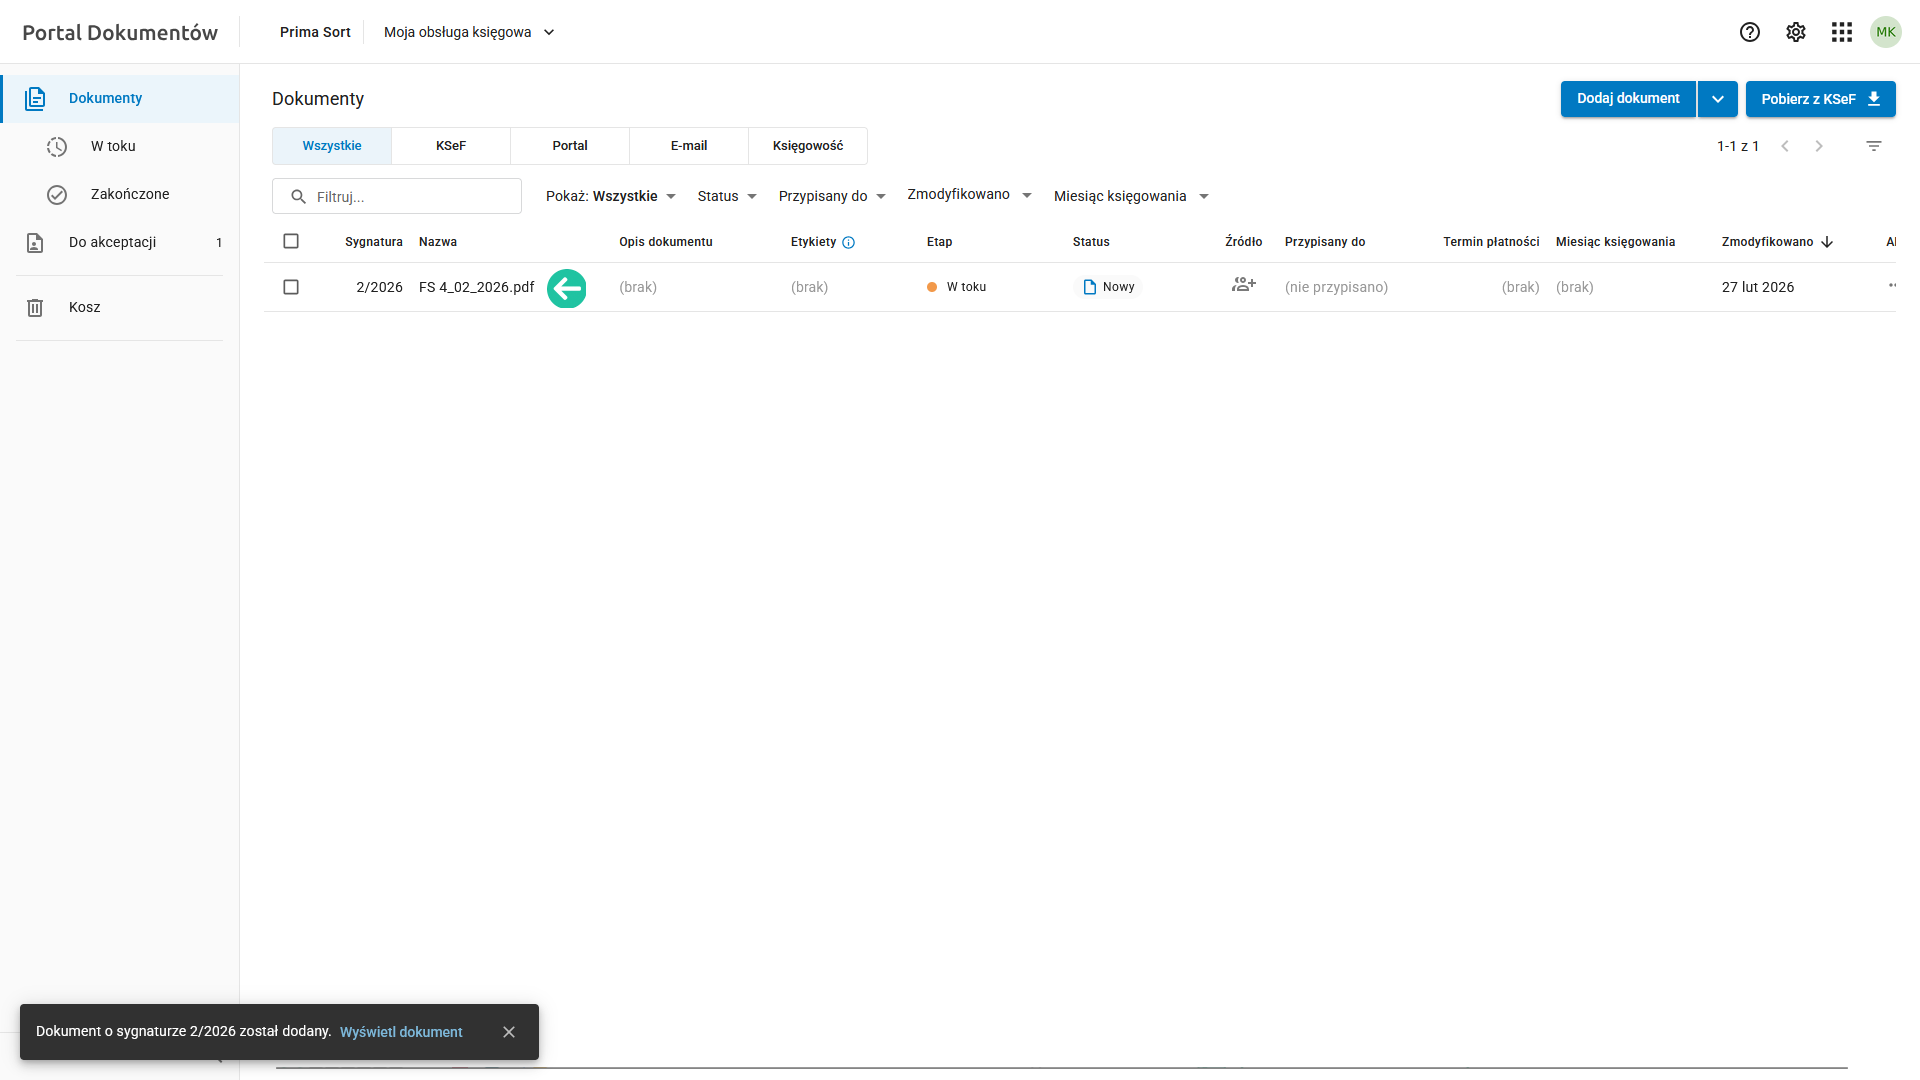Click the Wyświetl dokument link

pos(401,1032)
